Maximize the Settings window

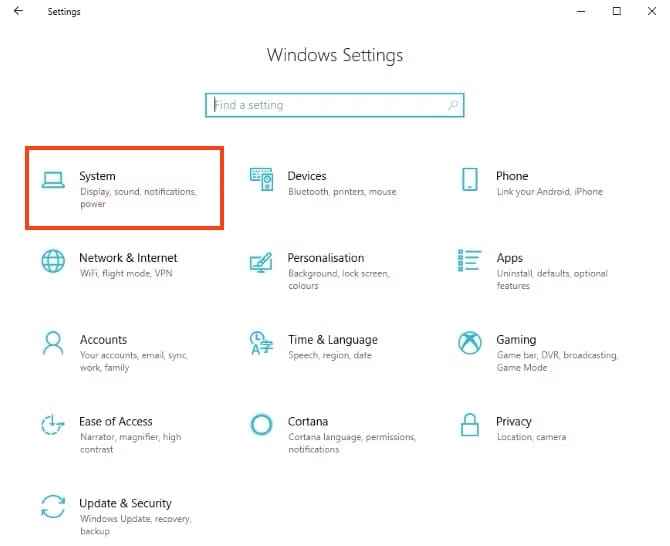point(617,12)
